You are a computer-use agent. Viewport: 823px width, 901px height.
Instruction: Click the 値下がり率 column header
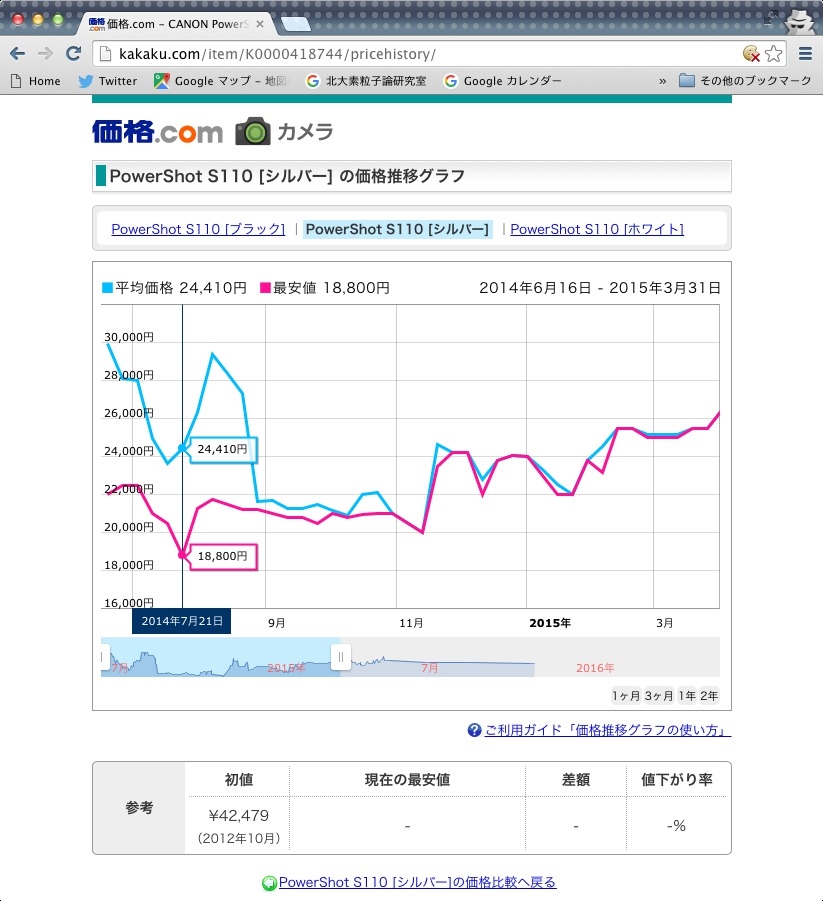(677, 780)
